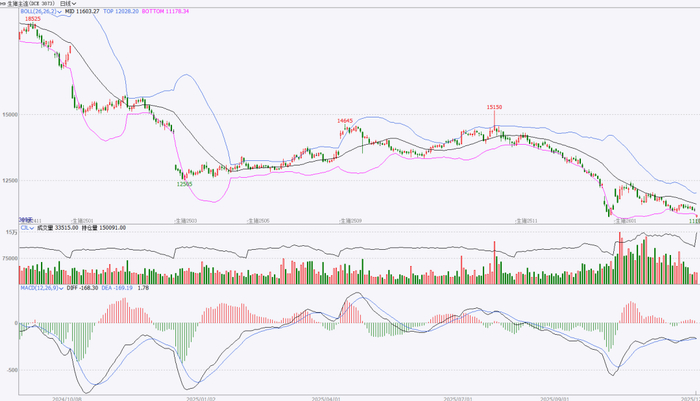Click the magenta BOTTOM band value label
The height and width of the screenshot is (401, 700).
pos(165,11)
